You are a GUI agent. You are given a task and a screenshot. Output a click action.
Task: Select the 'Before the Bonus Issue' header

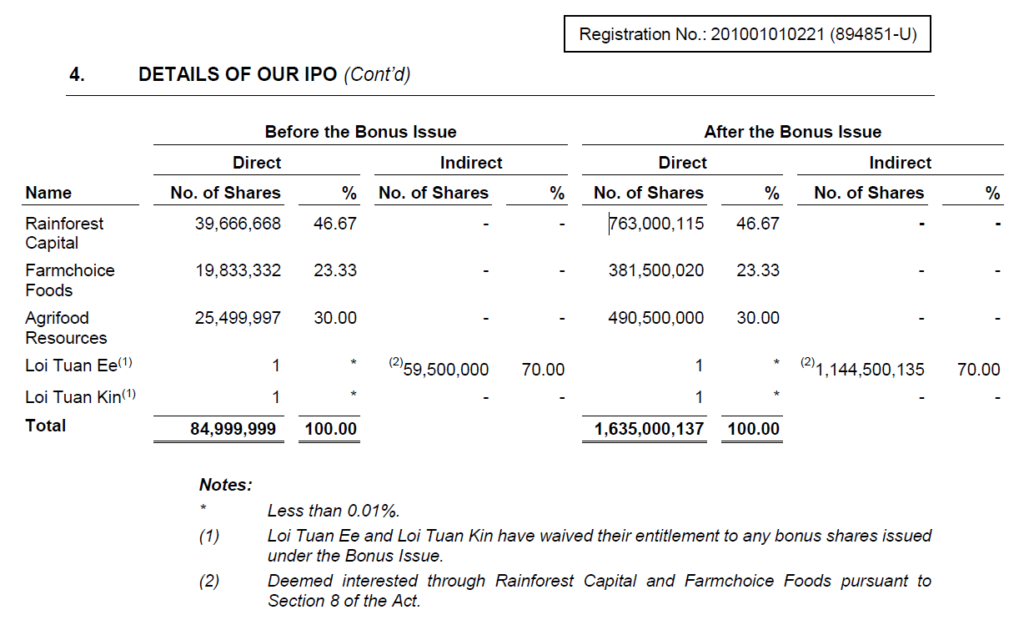[x=360, y=132]
